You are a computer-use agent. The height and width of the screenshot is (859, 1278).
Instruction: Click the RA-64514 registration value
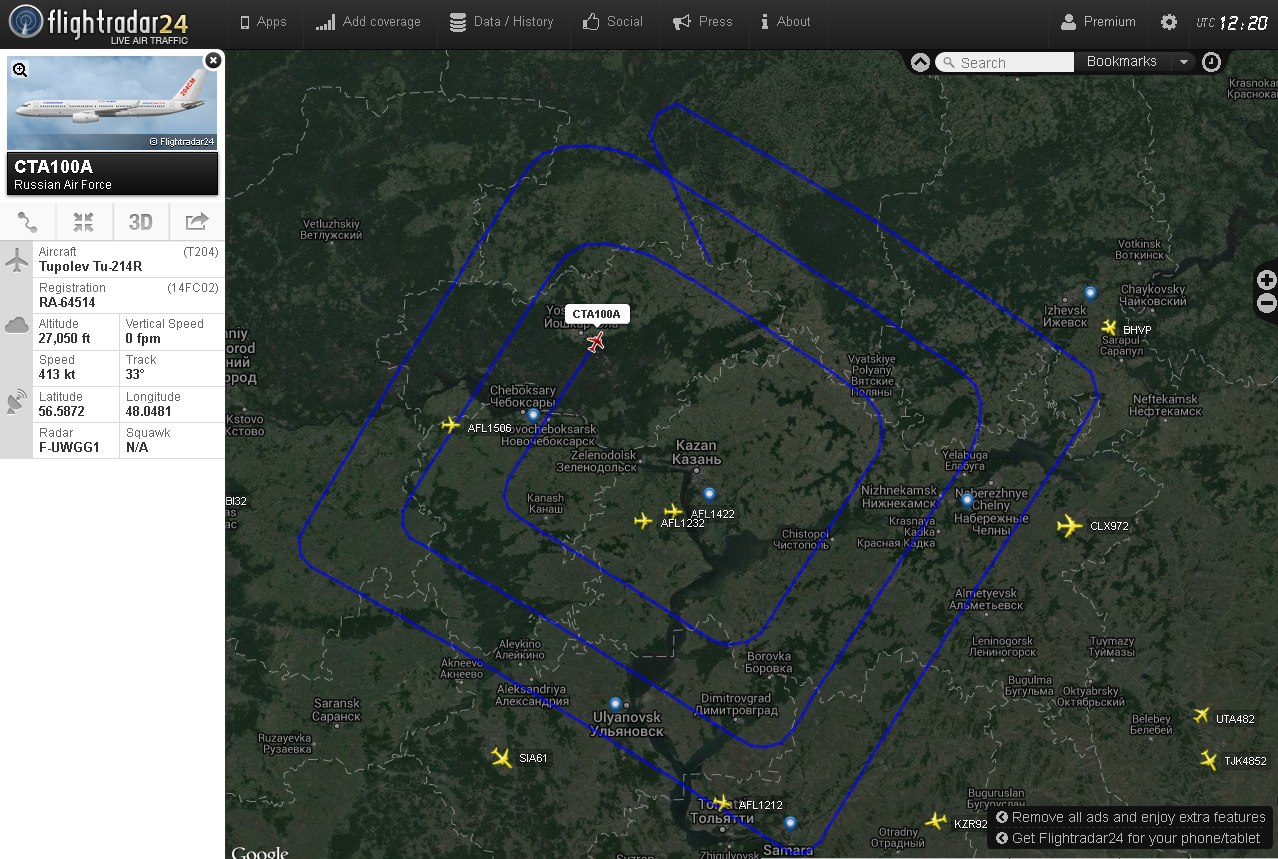[67, 303]
